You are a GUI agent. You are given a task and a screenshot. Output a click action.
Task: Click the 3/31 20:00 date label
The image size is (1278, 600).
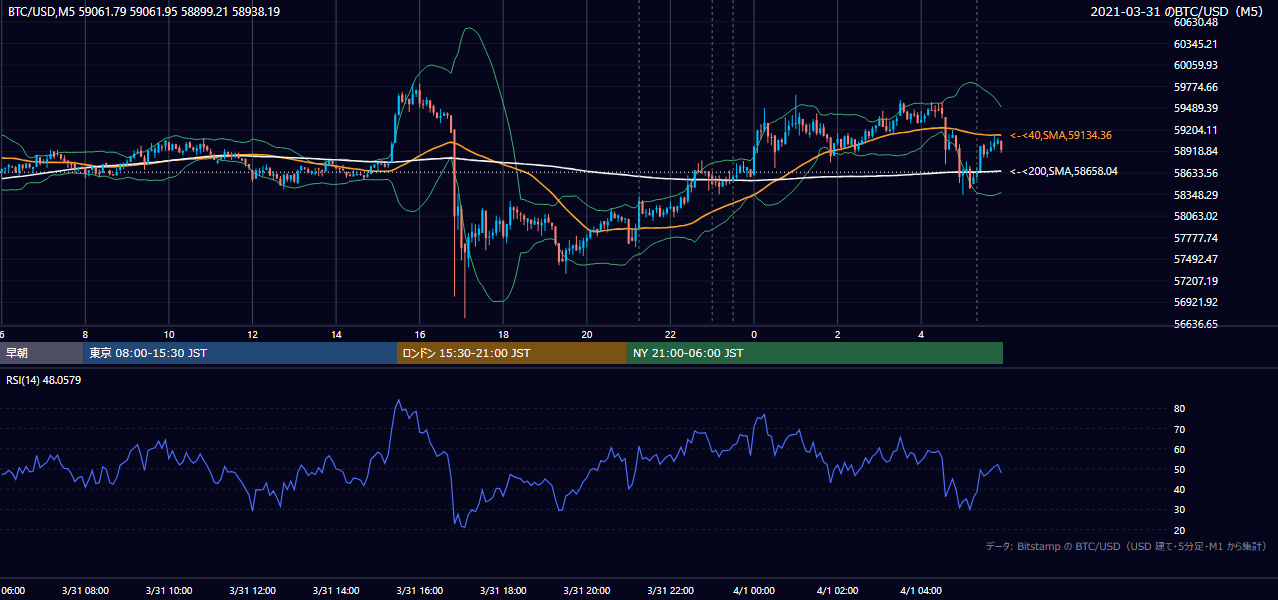click(587, 591)
